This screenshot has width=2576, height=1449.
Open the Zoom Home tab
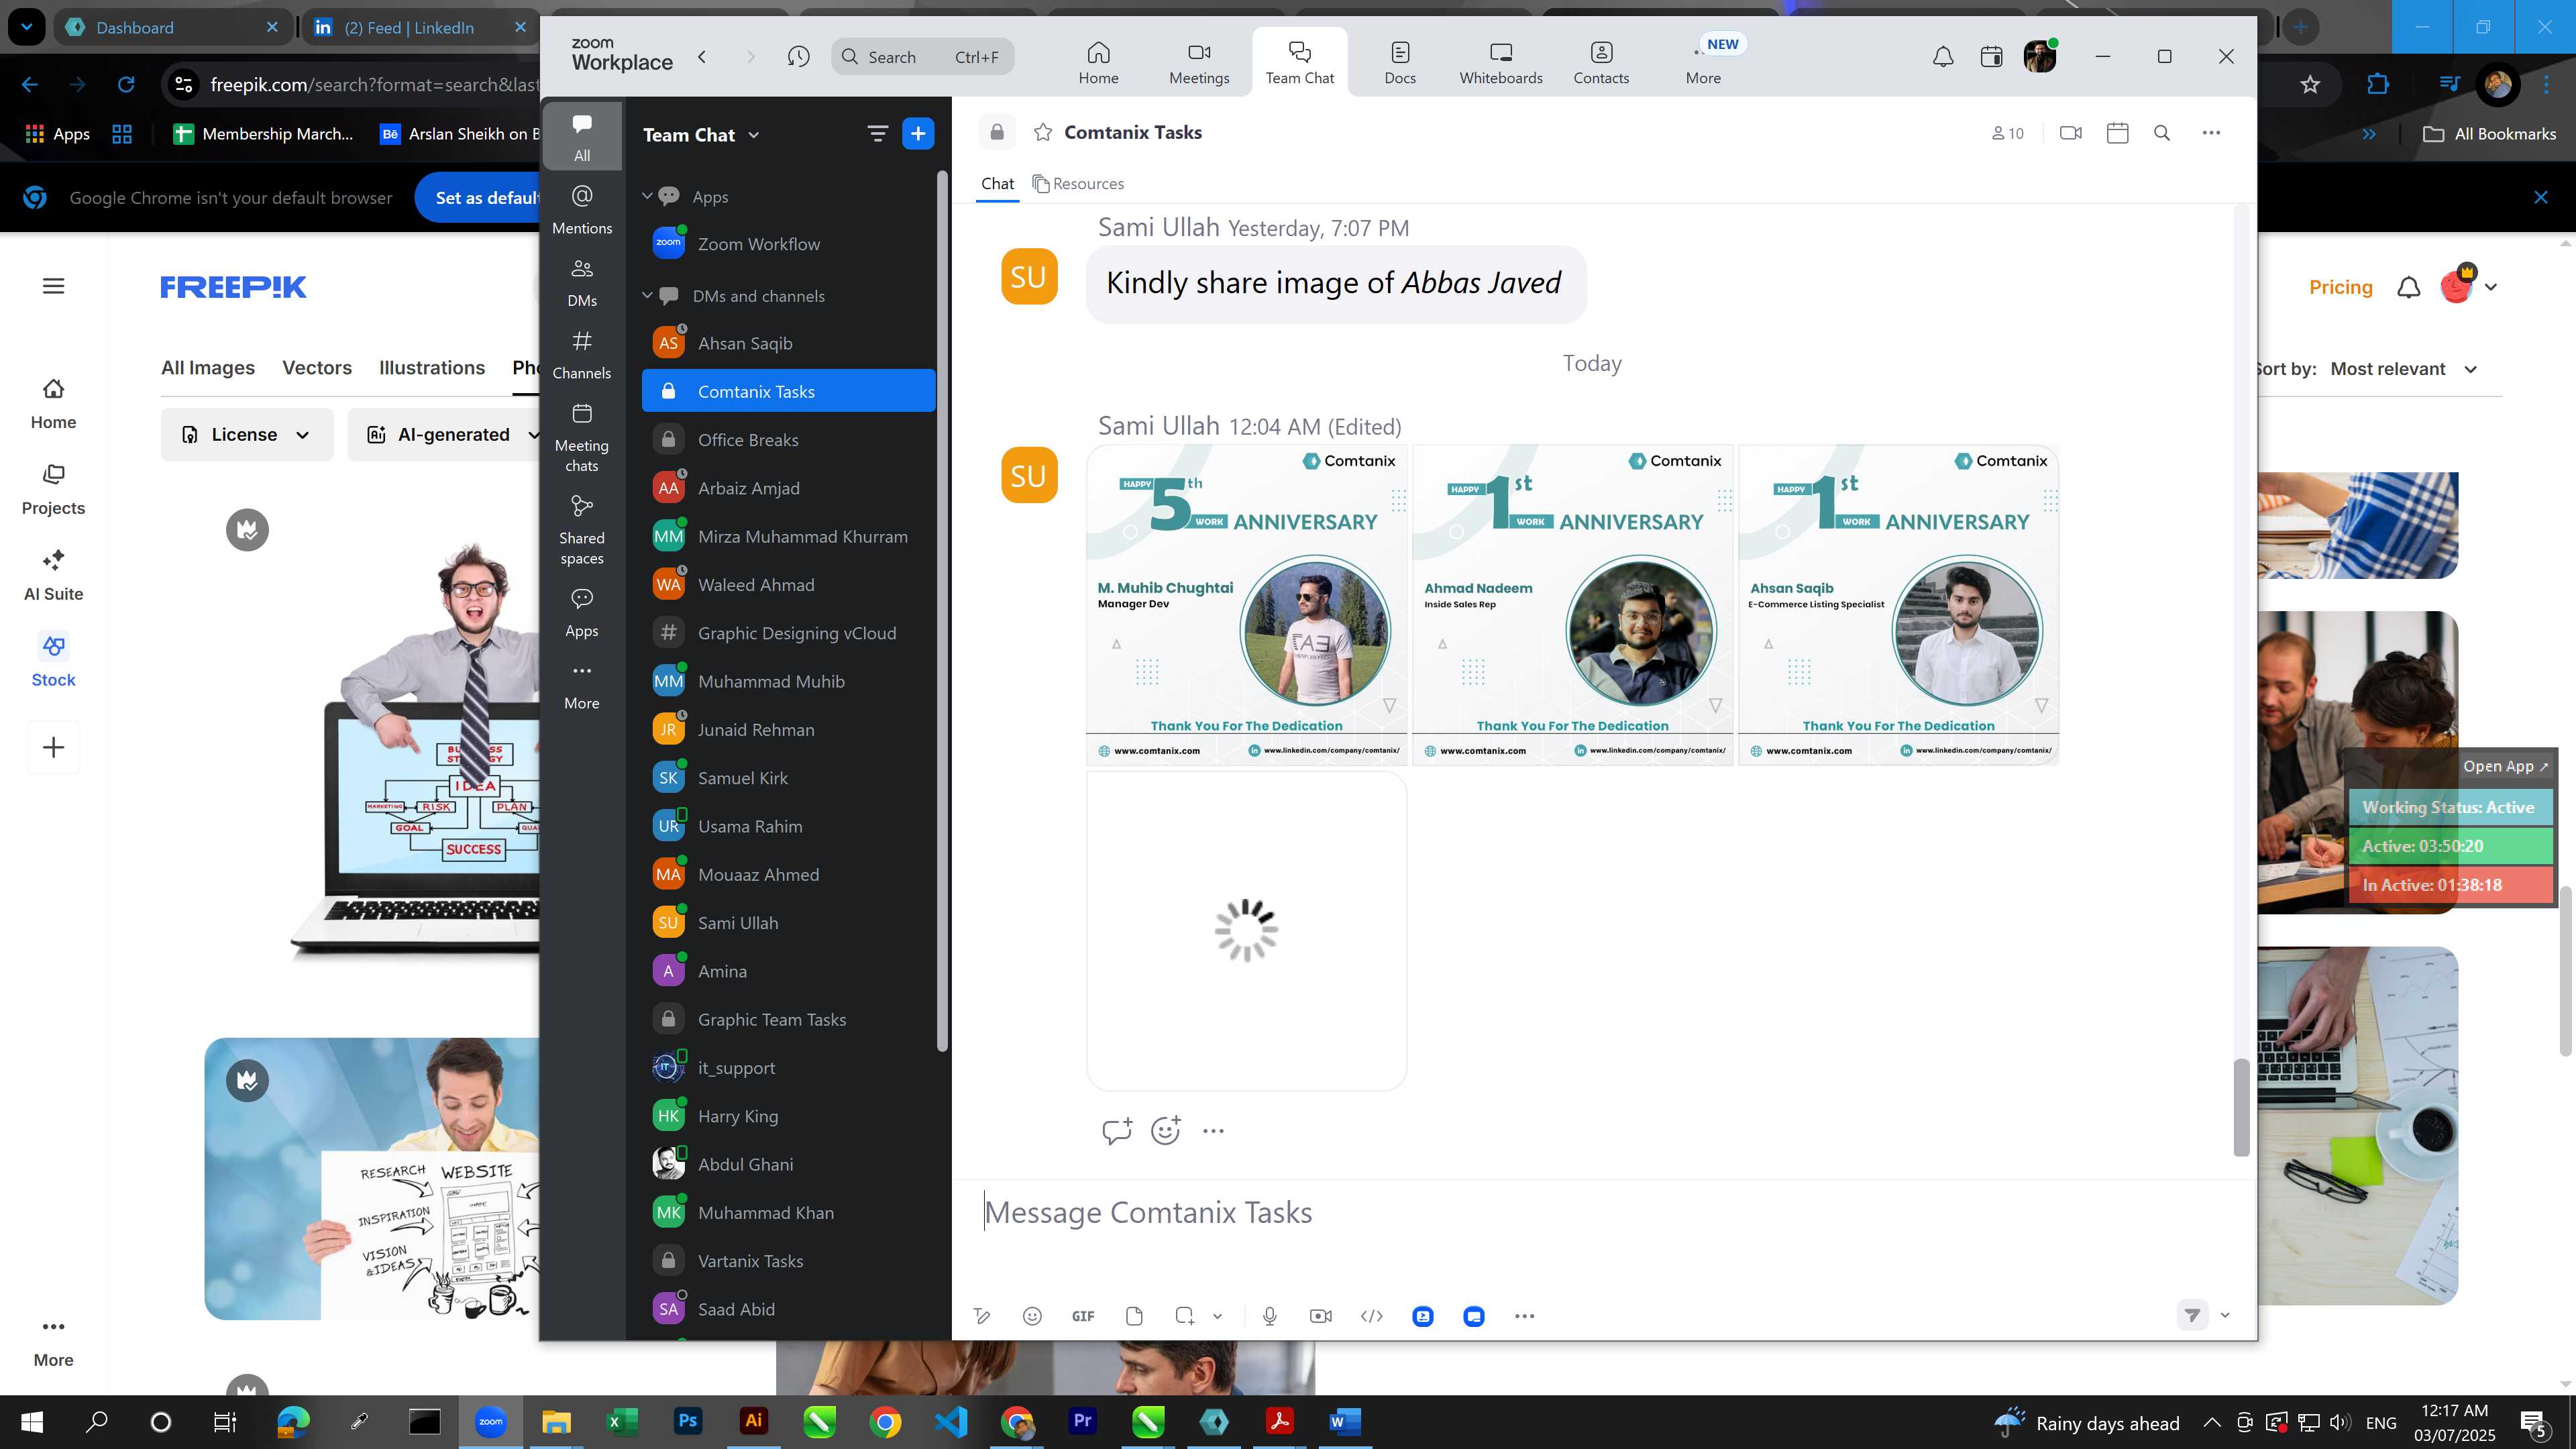point(1098,62)
